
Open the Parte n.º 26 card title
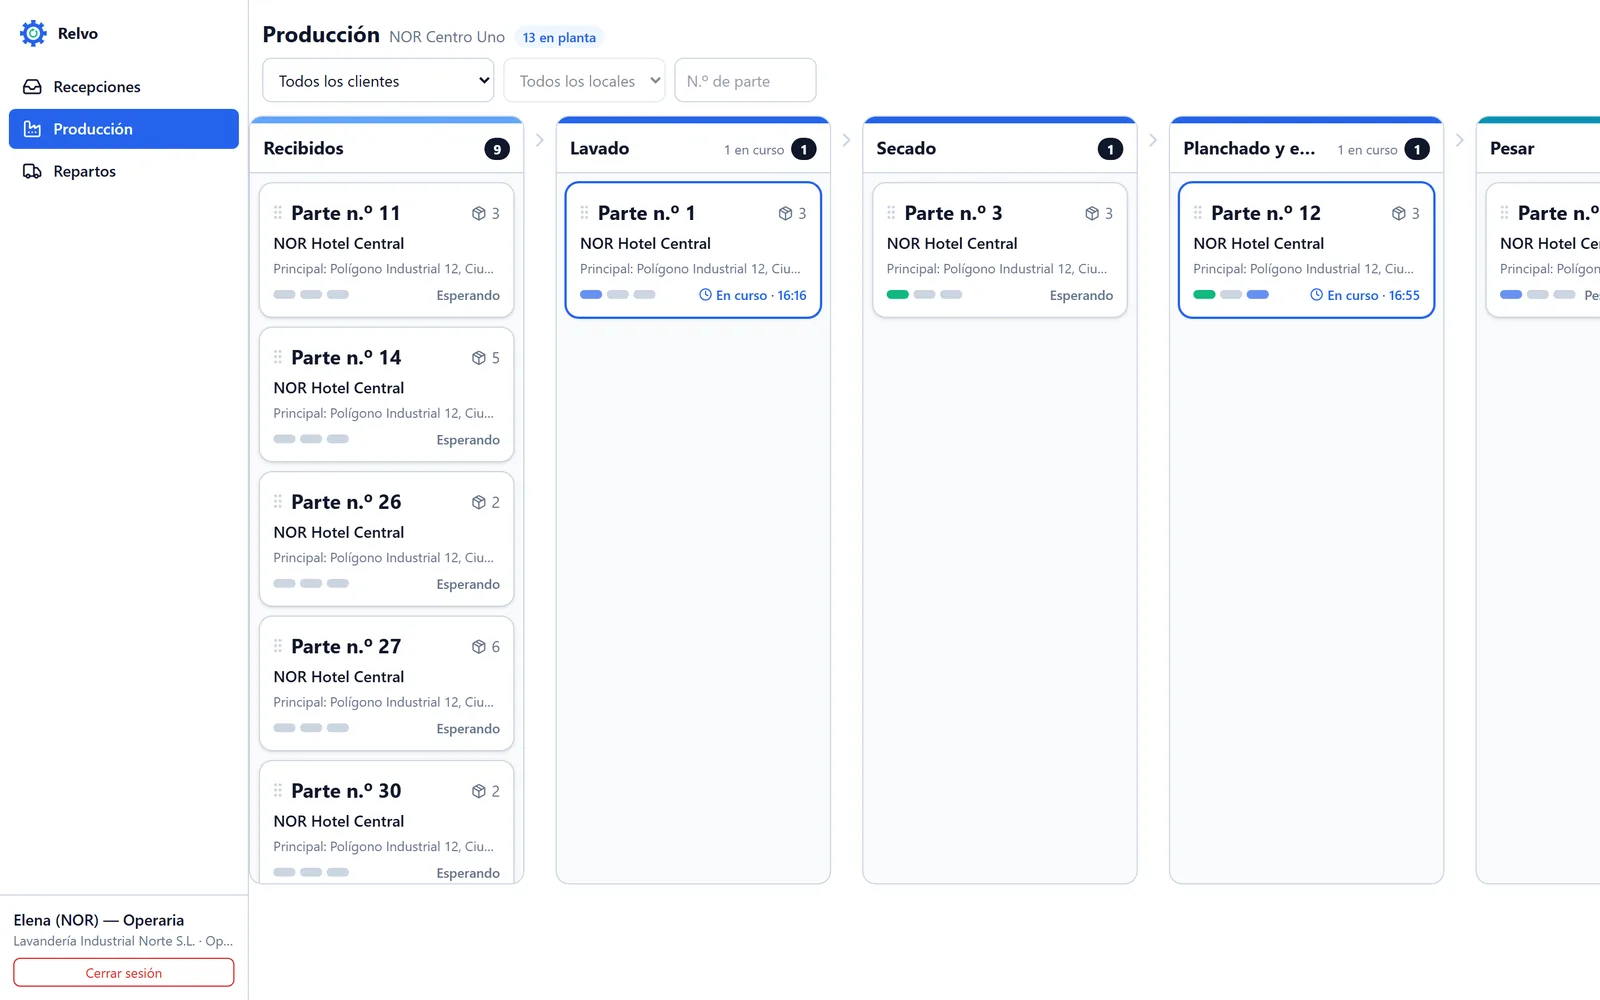(x=346, y=502)
